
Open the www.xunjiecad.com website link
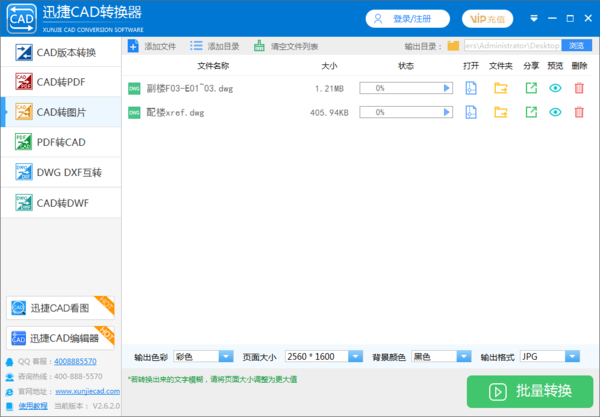coord(88,391)
